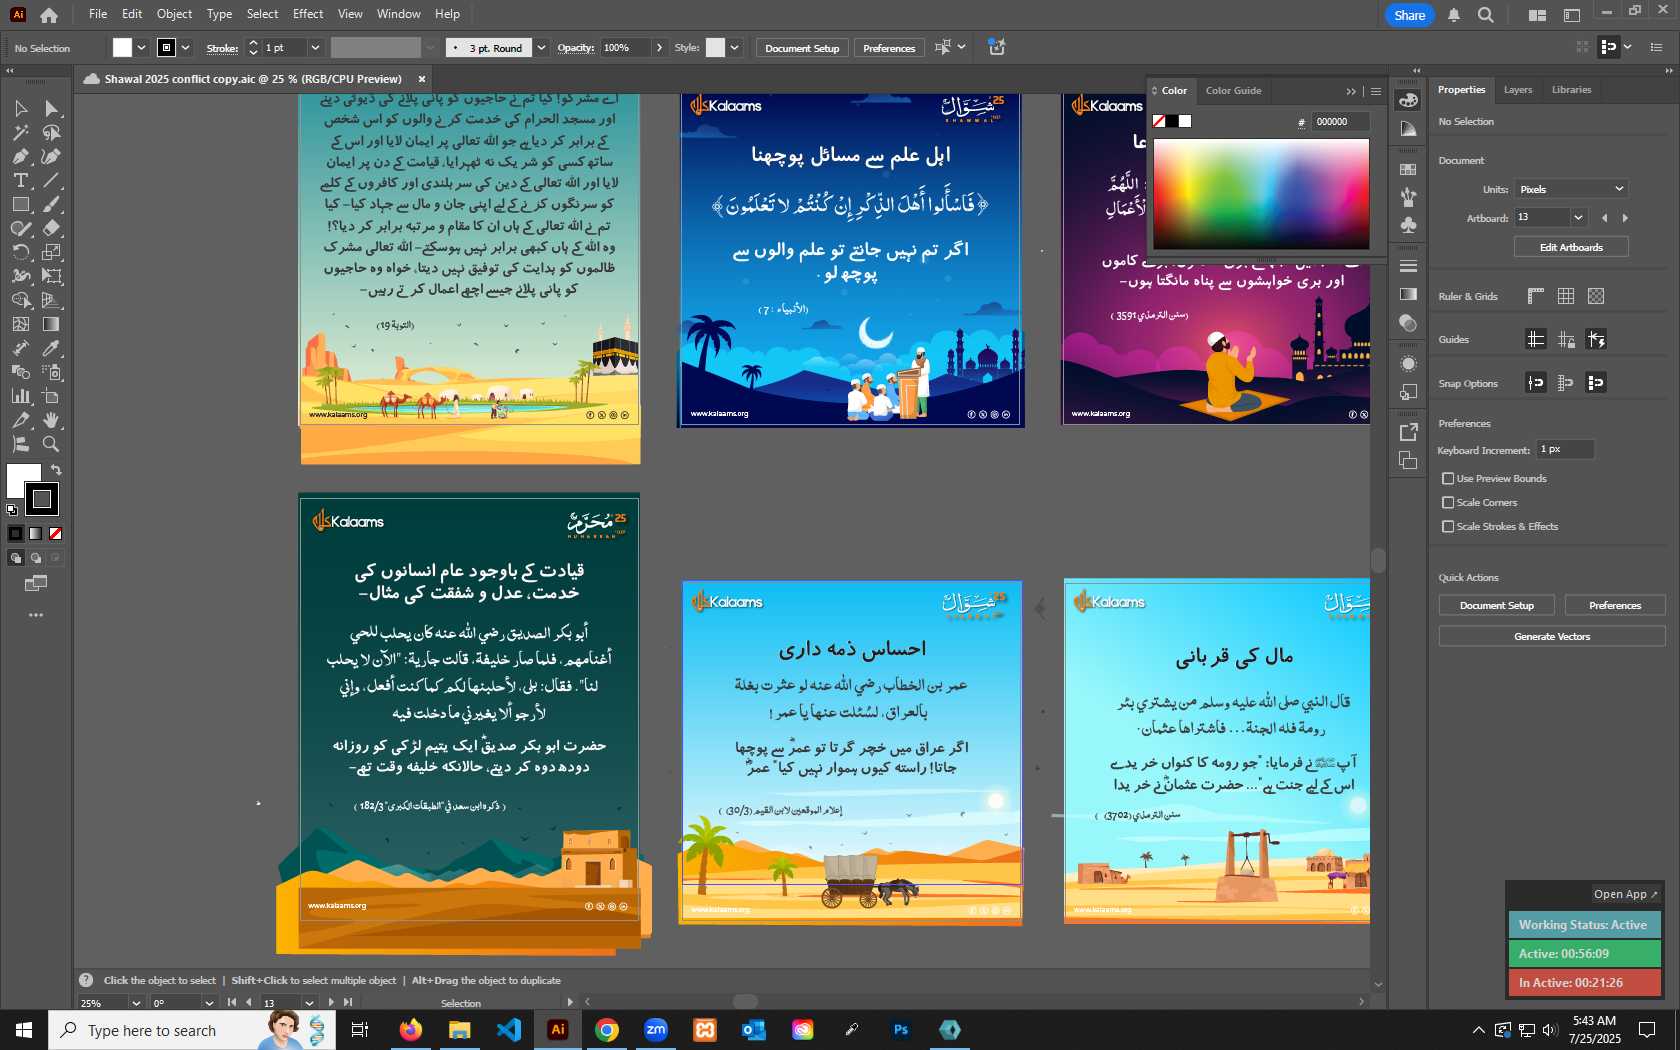This screenshot has height=1050, width=1680.
Task: Open the zoom level dropdown
Action: (136, 1002)
